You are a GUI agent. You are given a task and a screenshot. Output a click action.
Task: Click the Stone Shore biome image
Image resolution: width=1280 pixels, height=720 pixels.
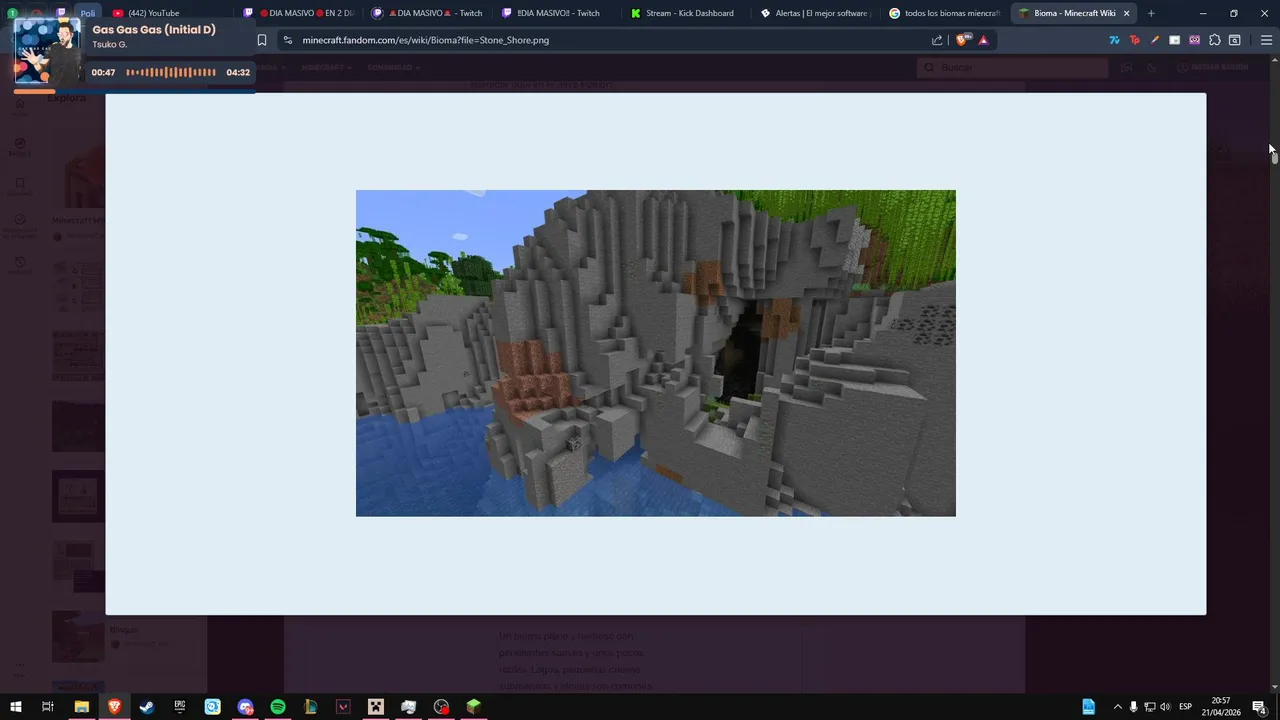tap(656, 353)
